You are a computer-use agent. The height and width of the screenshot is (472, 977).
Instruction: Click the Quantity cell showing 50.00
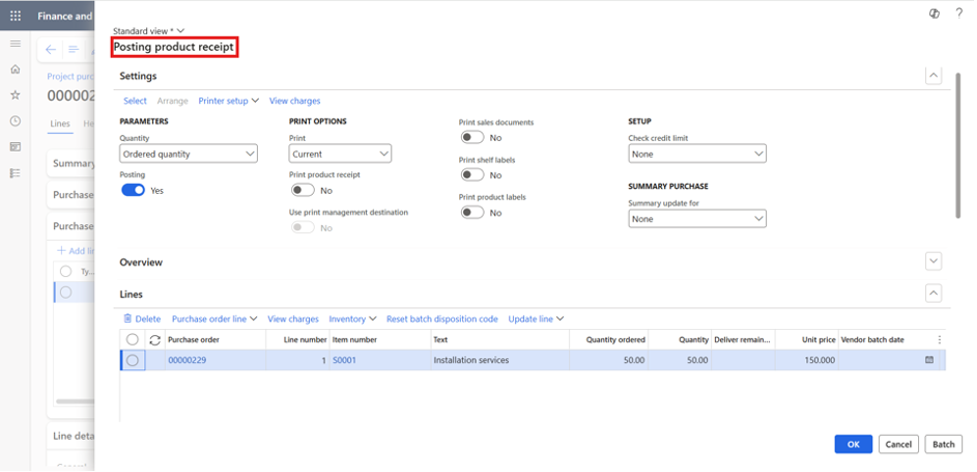[680, 360]
